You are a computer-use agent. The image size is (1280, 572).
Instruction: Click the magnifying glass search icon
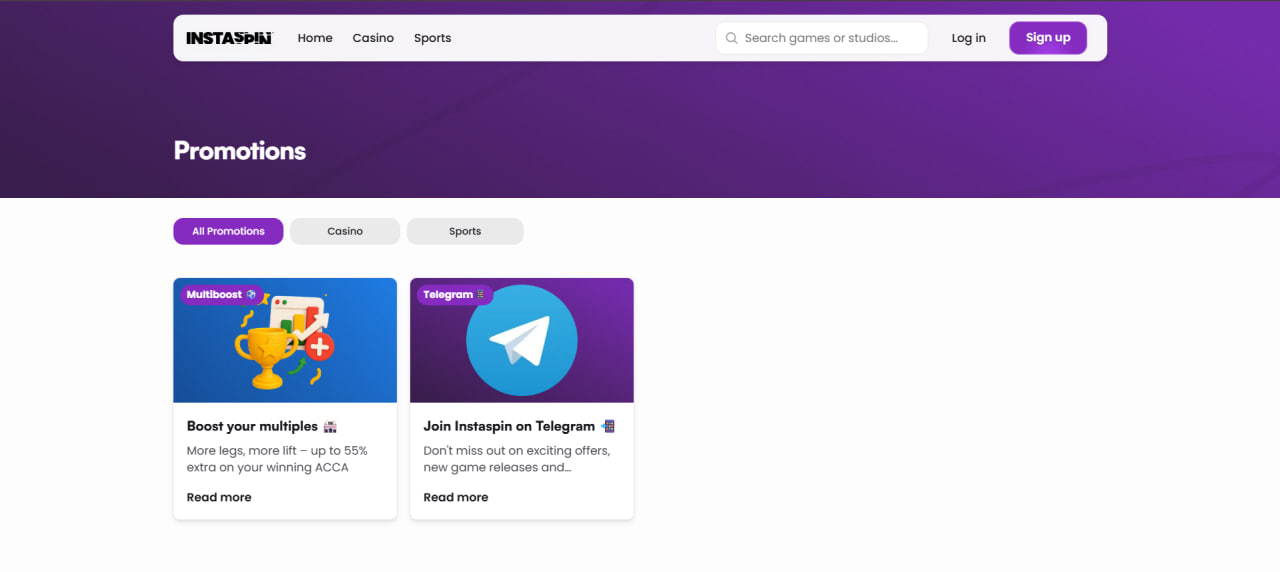coord(731,38)
